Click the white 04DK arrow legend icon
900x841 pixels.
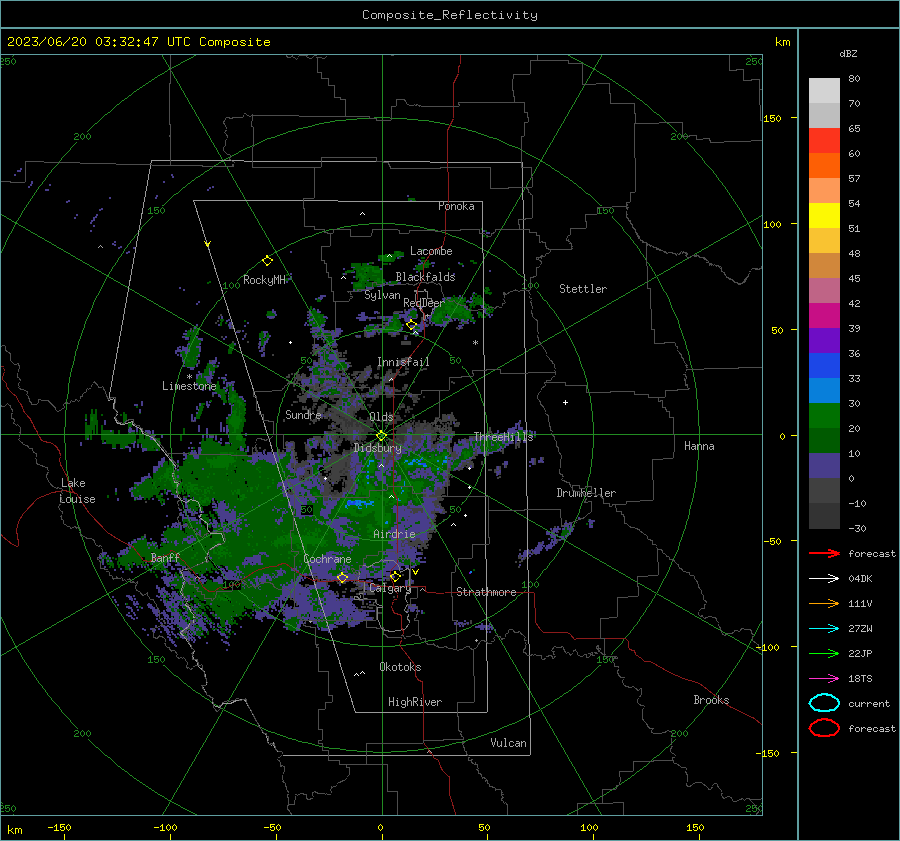pos(824,578)
